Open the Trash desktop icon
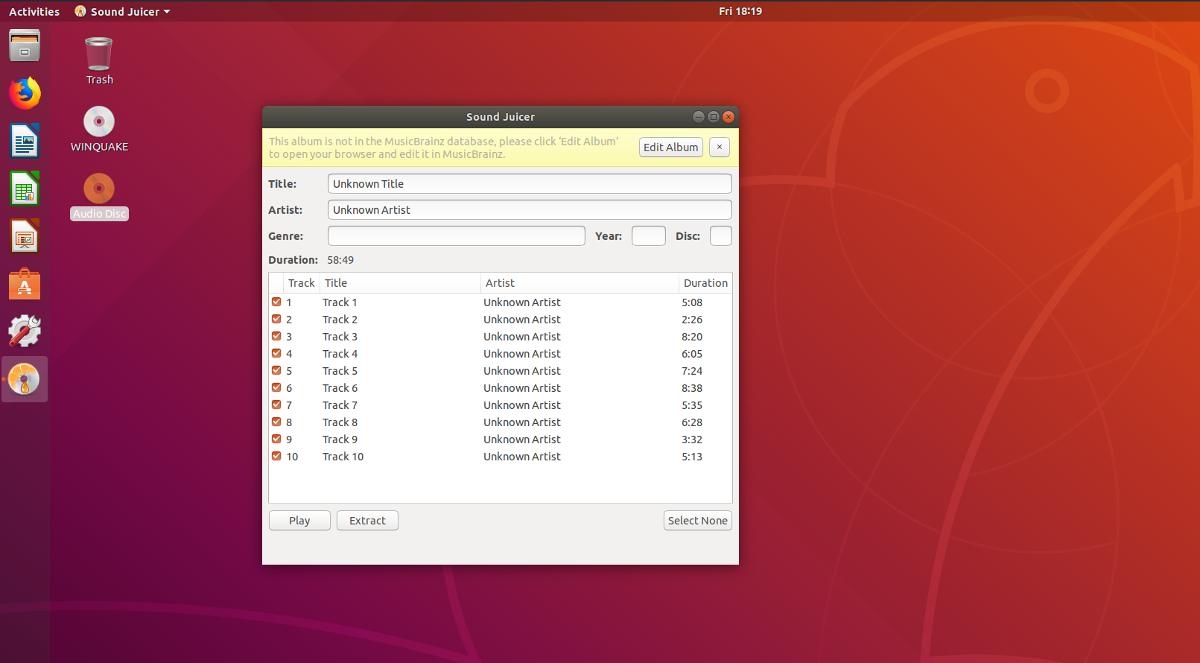Screen dimensions: 1200x663 pyautogui.click(x=98, y=50)
